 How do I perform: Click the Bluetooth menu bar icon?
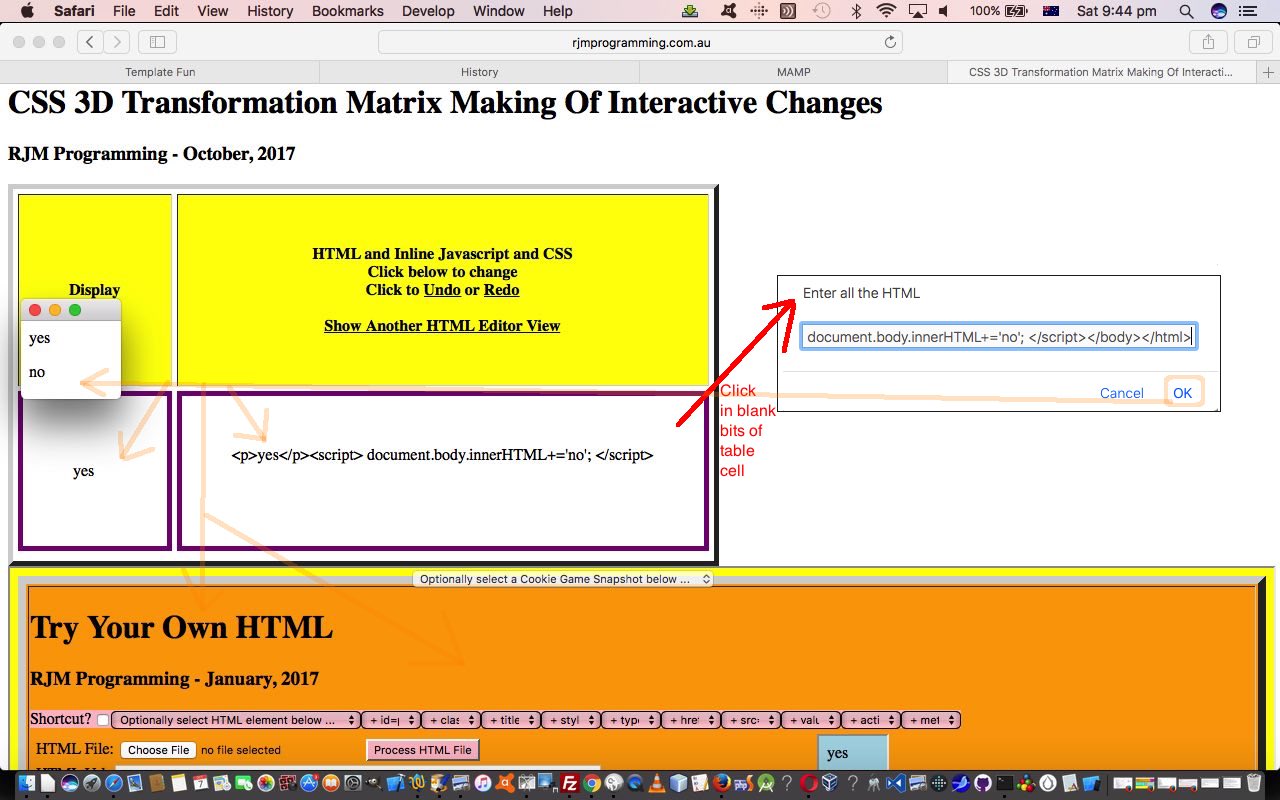(x=855, y=11)
